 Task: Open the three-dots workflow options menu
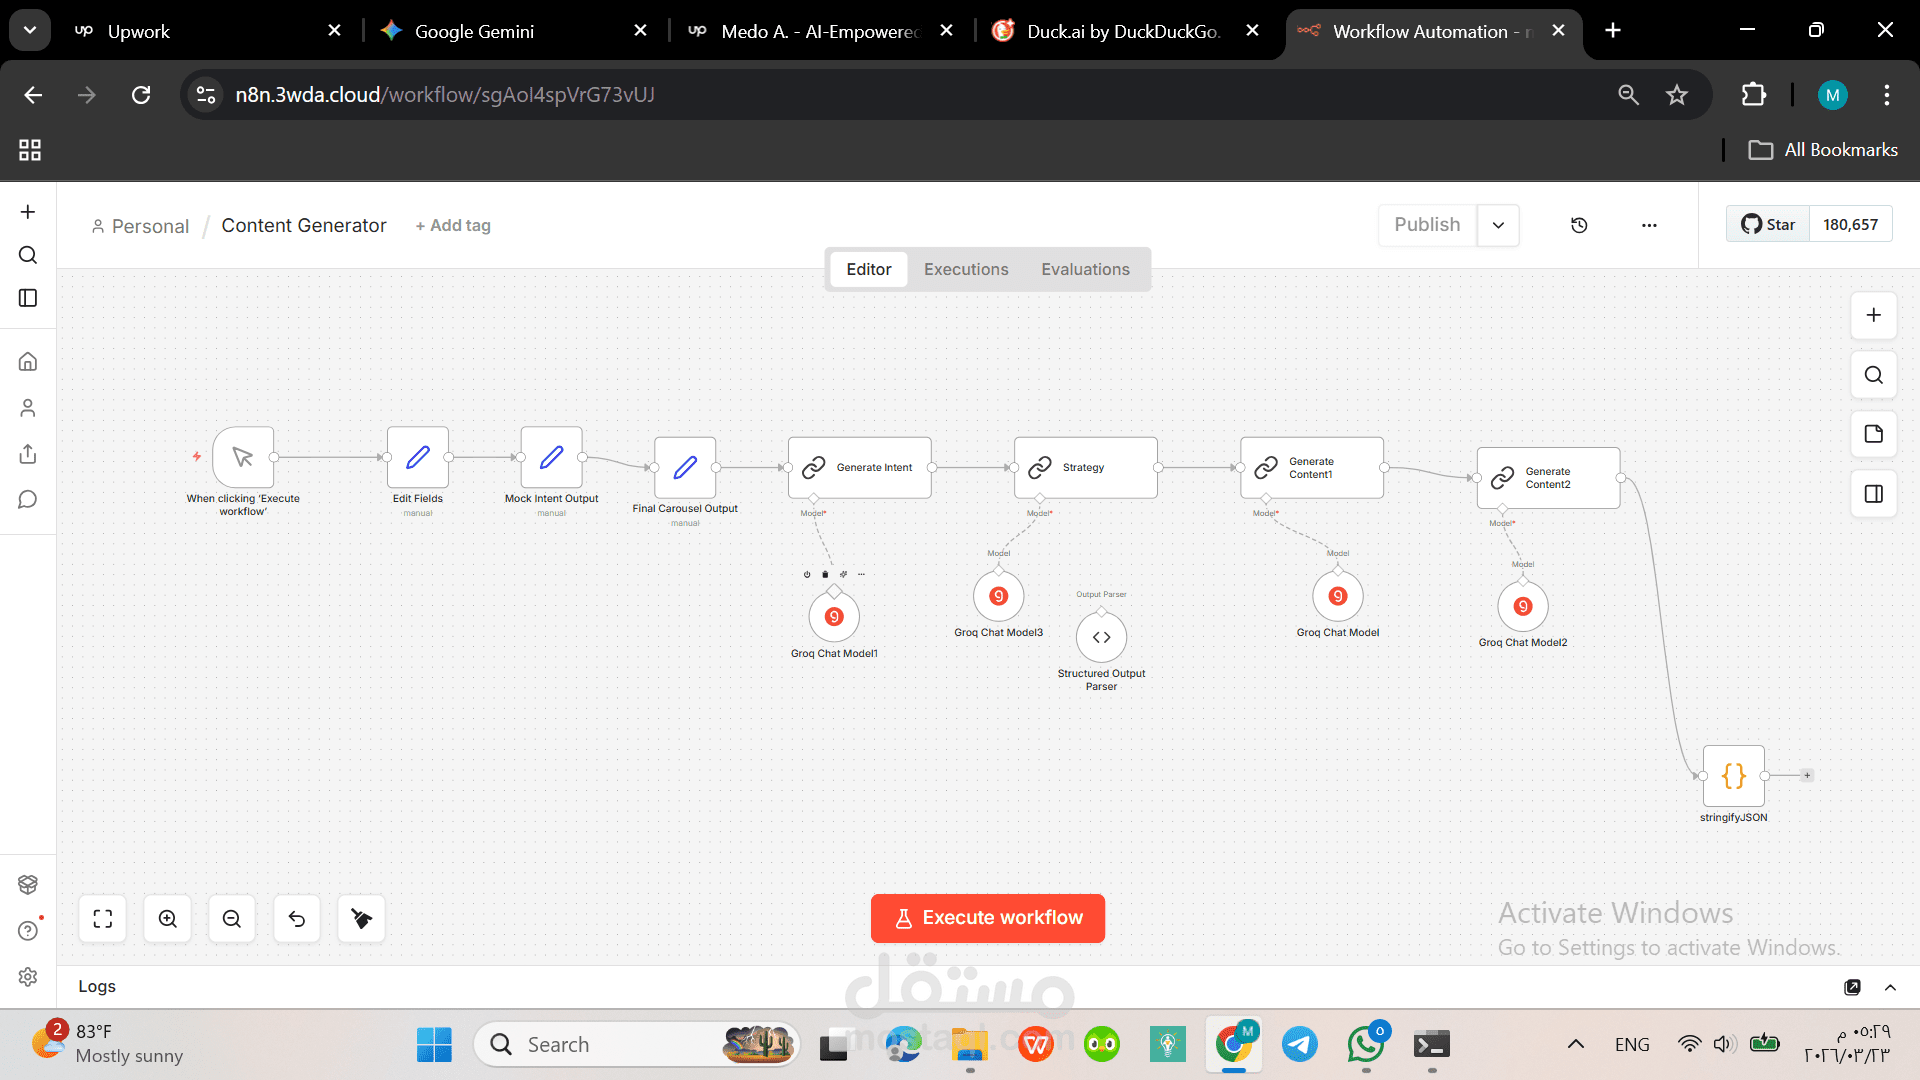(1649, 225)
